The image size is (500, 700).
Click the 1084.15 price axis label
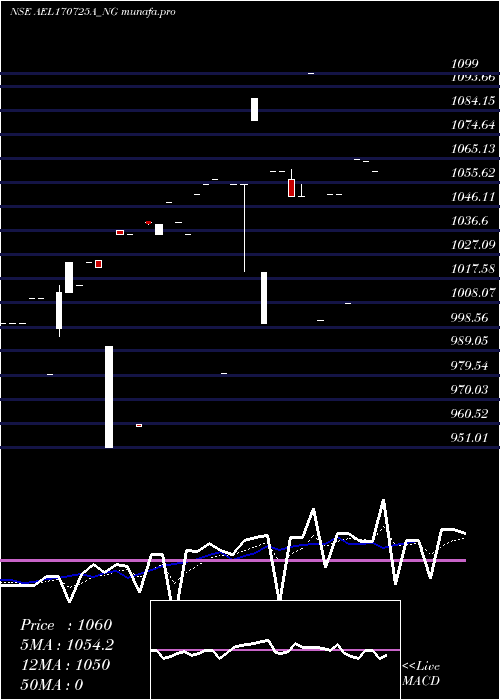click(x=473, y=101)
